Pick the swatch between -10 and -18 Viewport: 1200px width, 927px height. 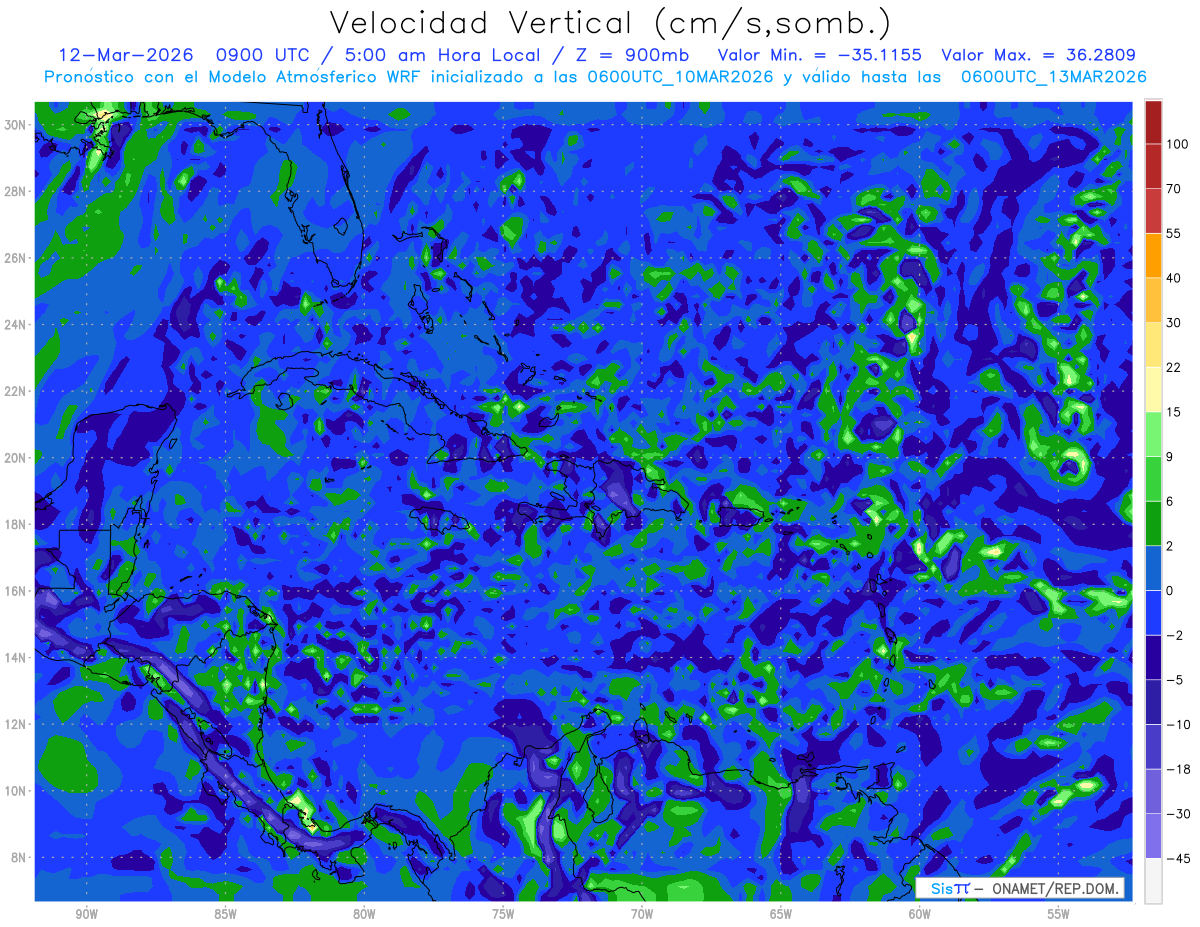1153,746
